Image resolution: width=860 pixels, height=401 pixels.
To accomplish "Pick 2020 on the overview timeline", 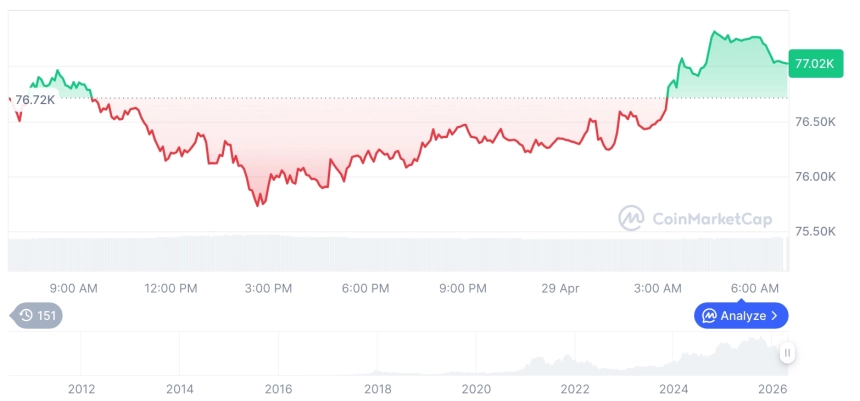I will coord(476,389).
